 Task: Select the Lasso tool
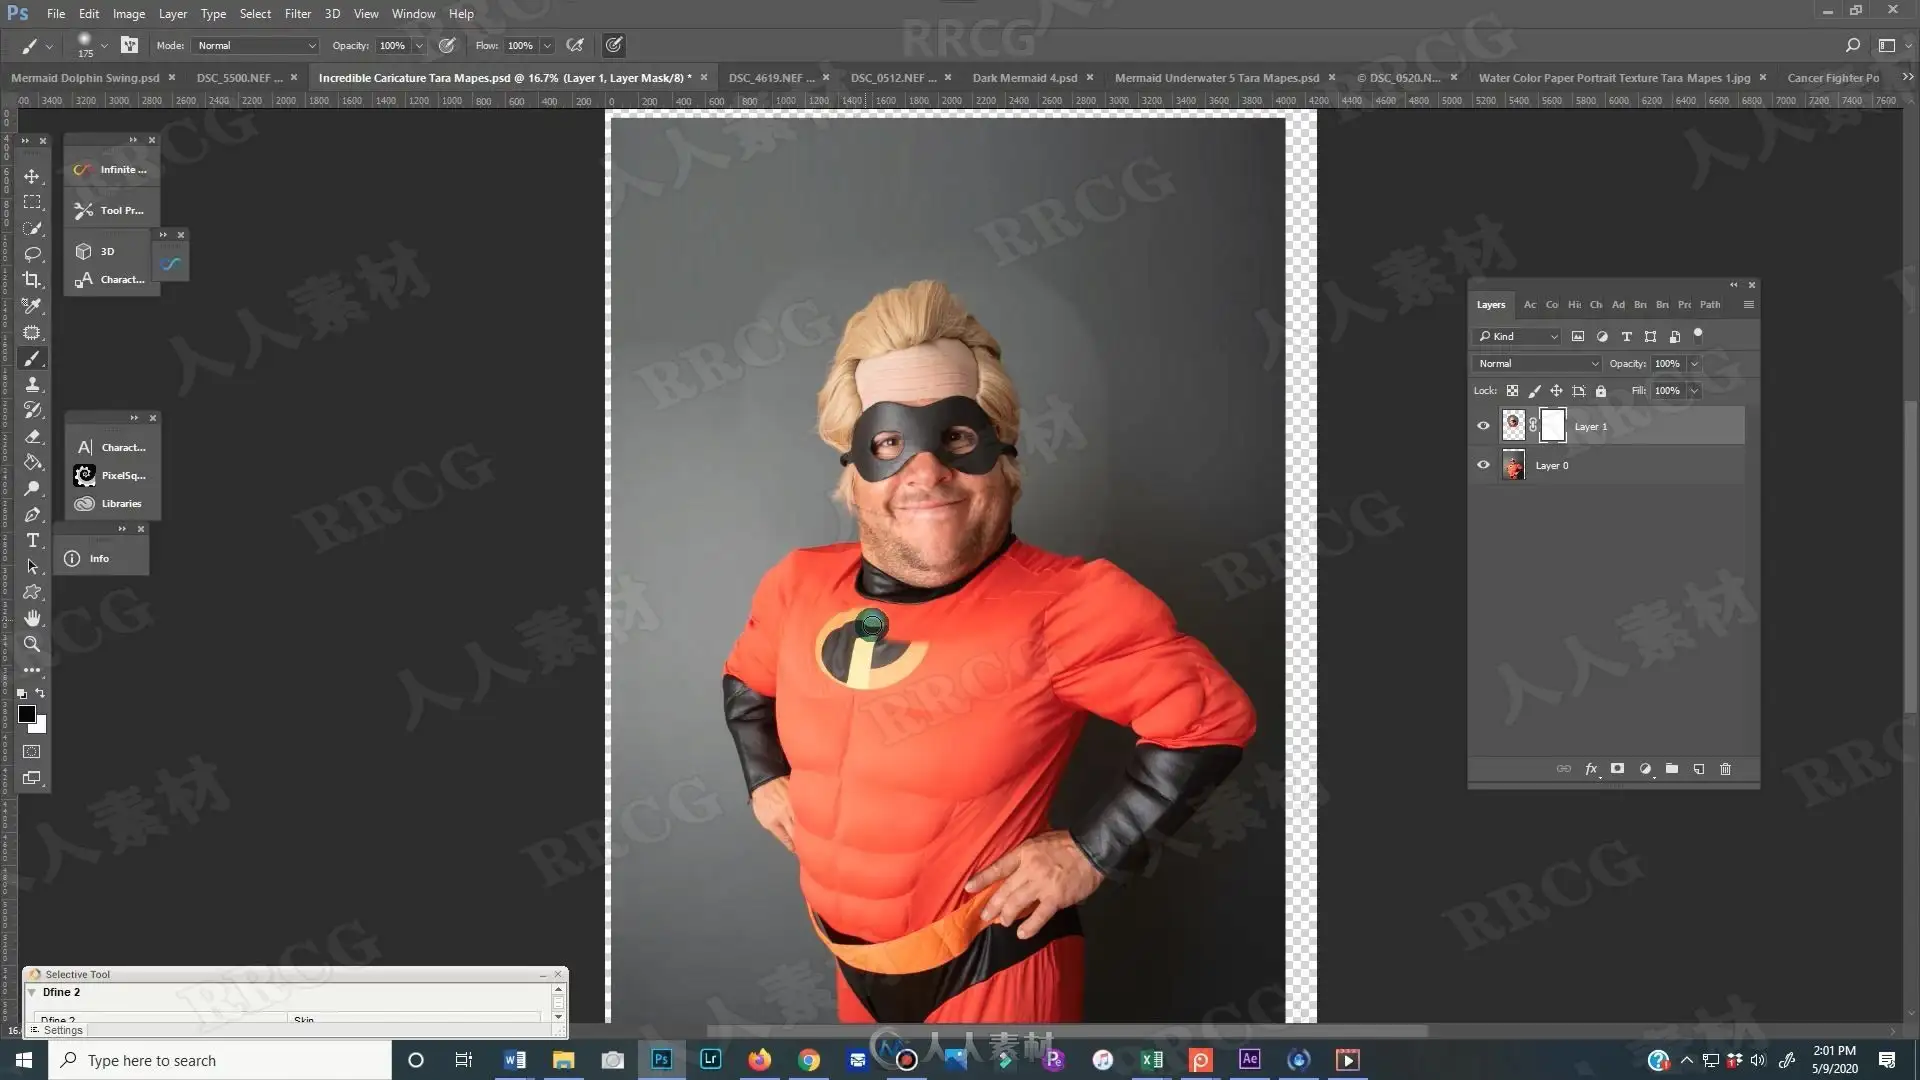click(x=32, y=254)
